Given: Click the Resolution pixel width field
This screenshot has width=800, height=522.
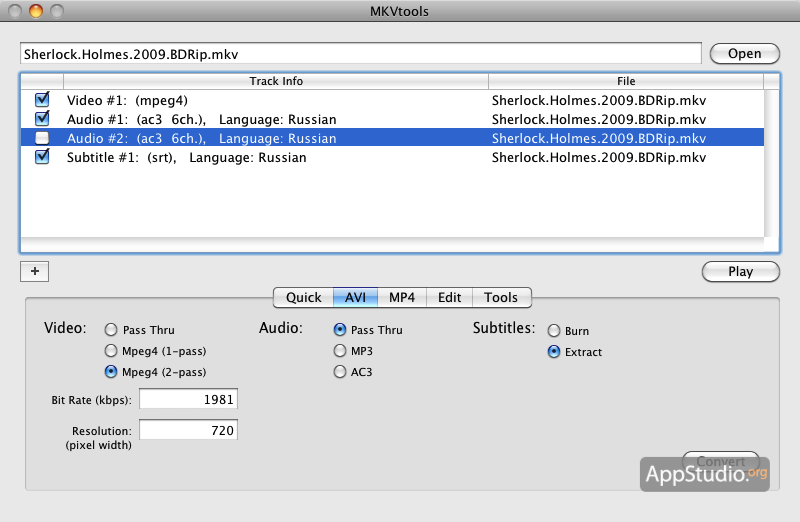Looking at the screenshot, I should click(188, 430).
